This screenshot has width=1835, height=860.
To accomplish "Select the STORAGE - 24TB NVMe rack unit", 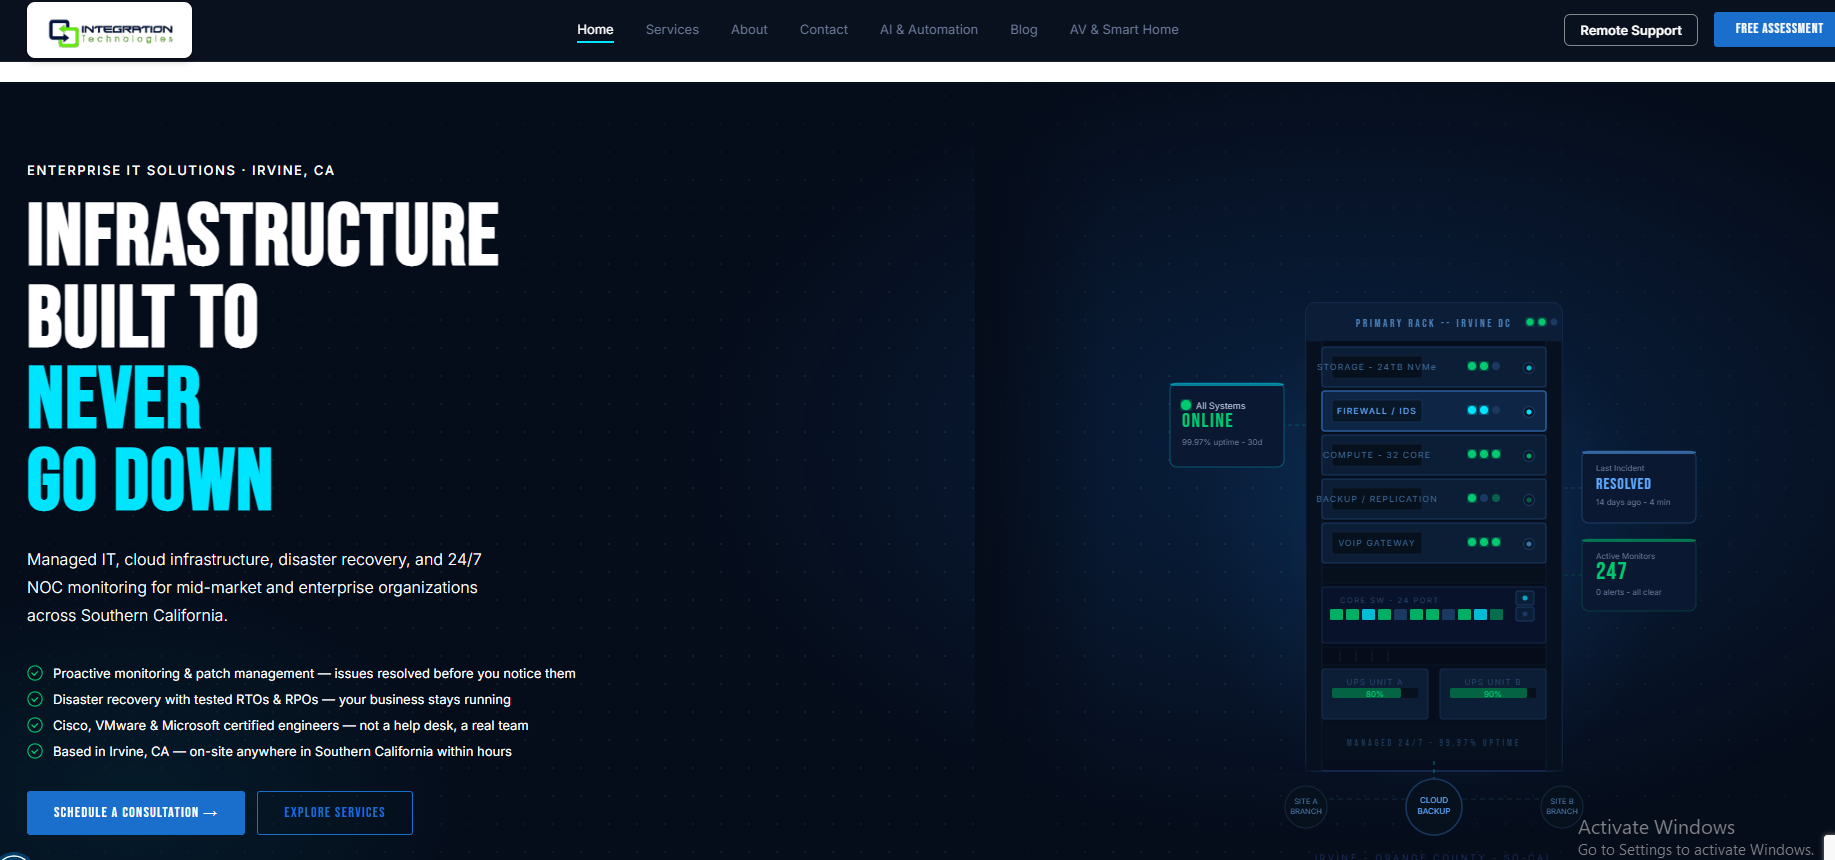I will coord(1434,367).
